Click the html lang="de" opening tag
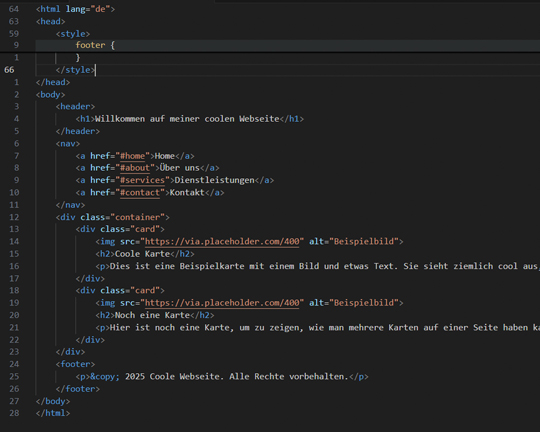 point(75,9)
